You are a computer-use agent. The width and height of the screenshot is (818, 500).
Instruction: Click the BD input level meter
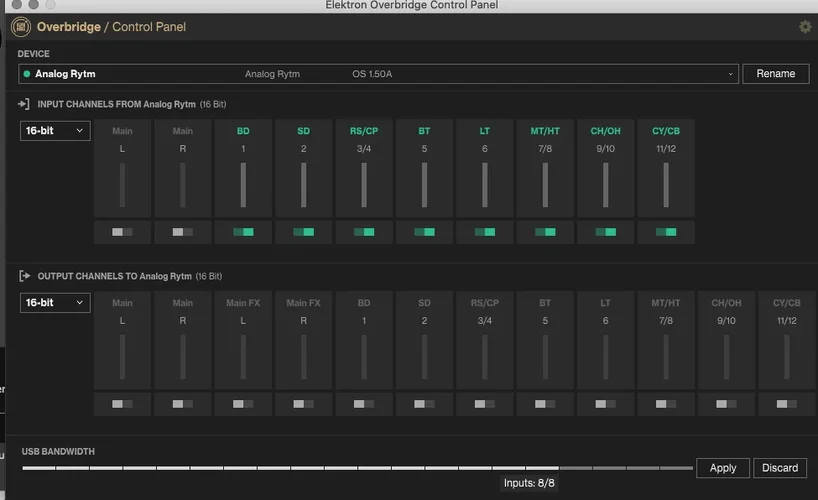pyautogui.click(x=243, y=185)
